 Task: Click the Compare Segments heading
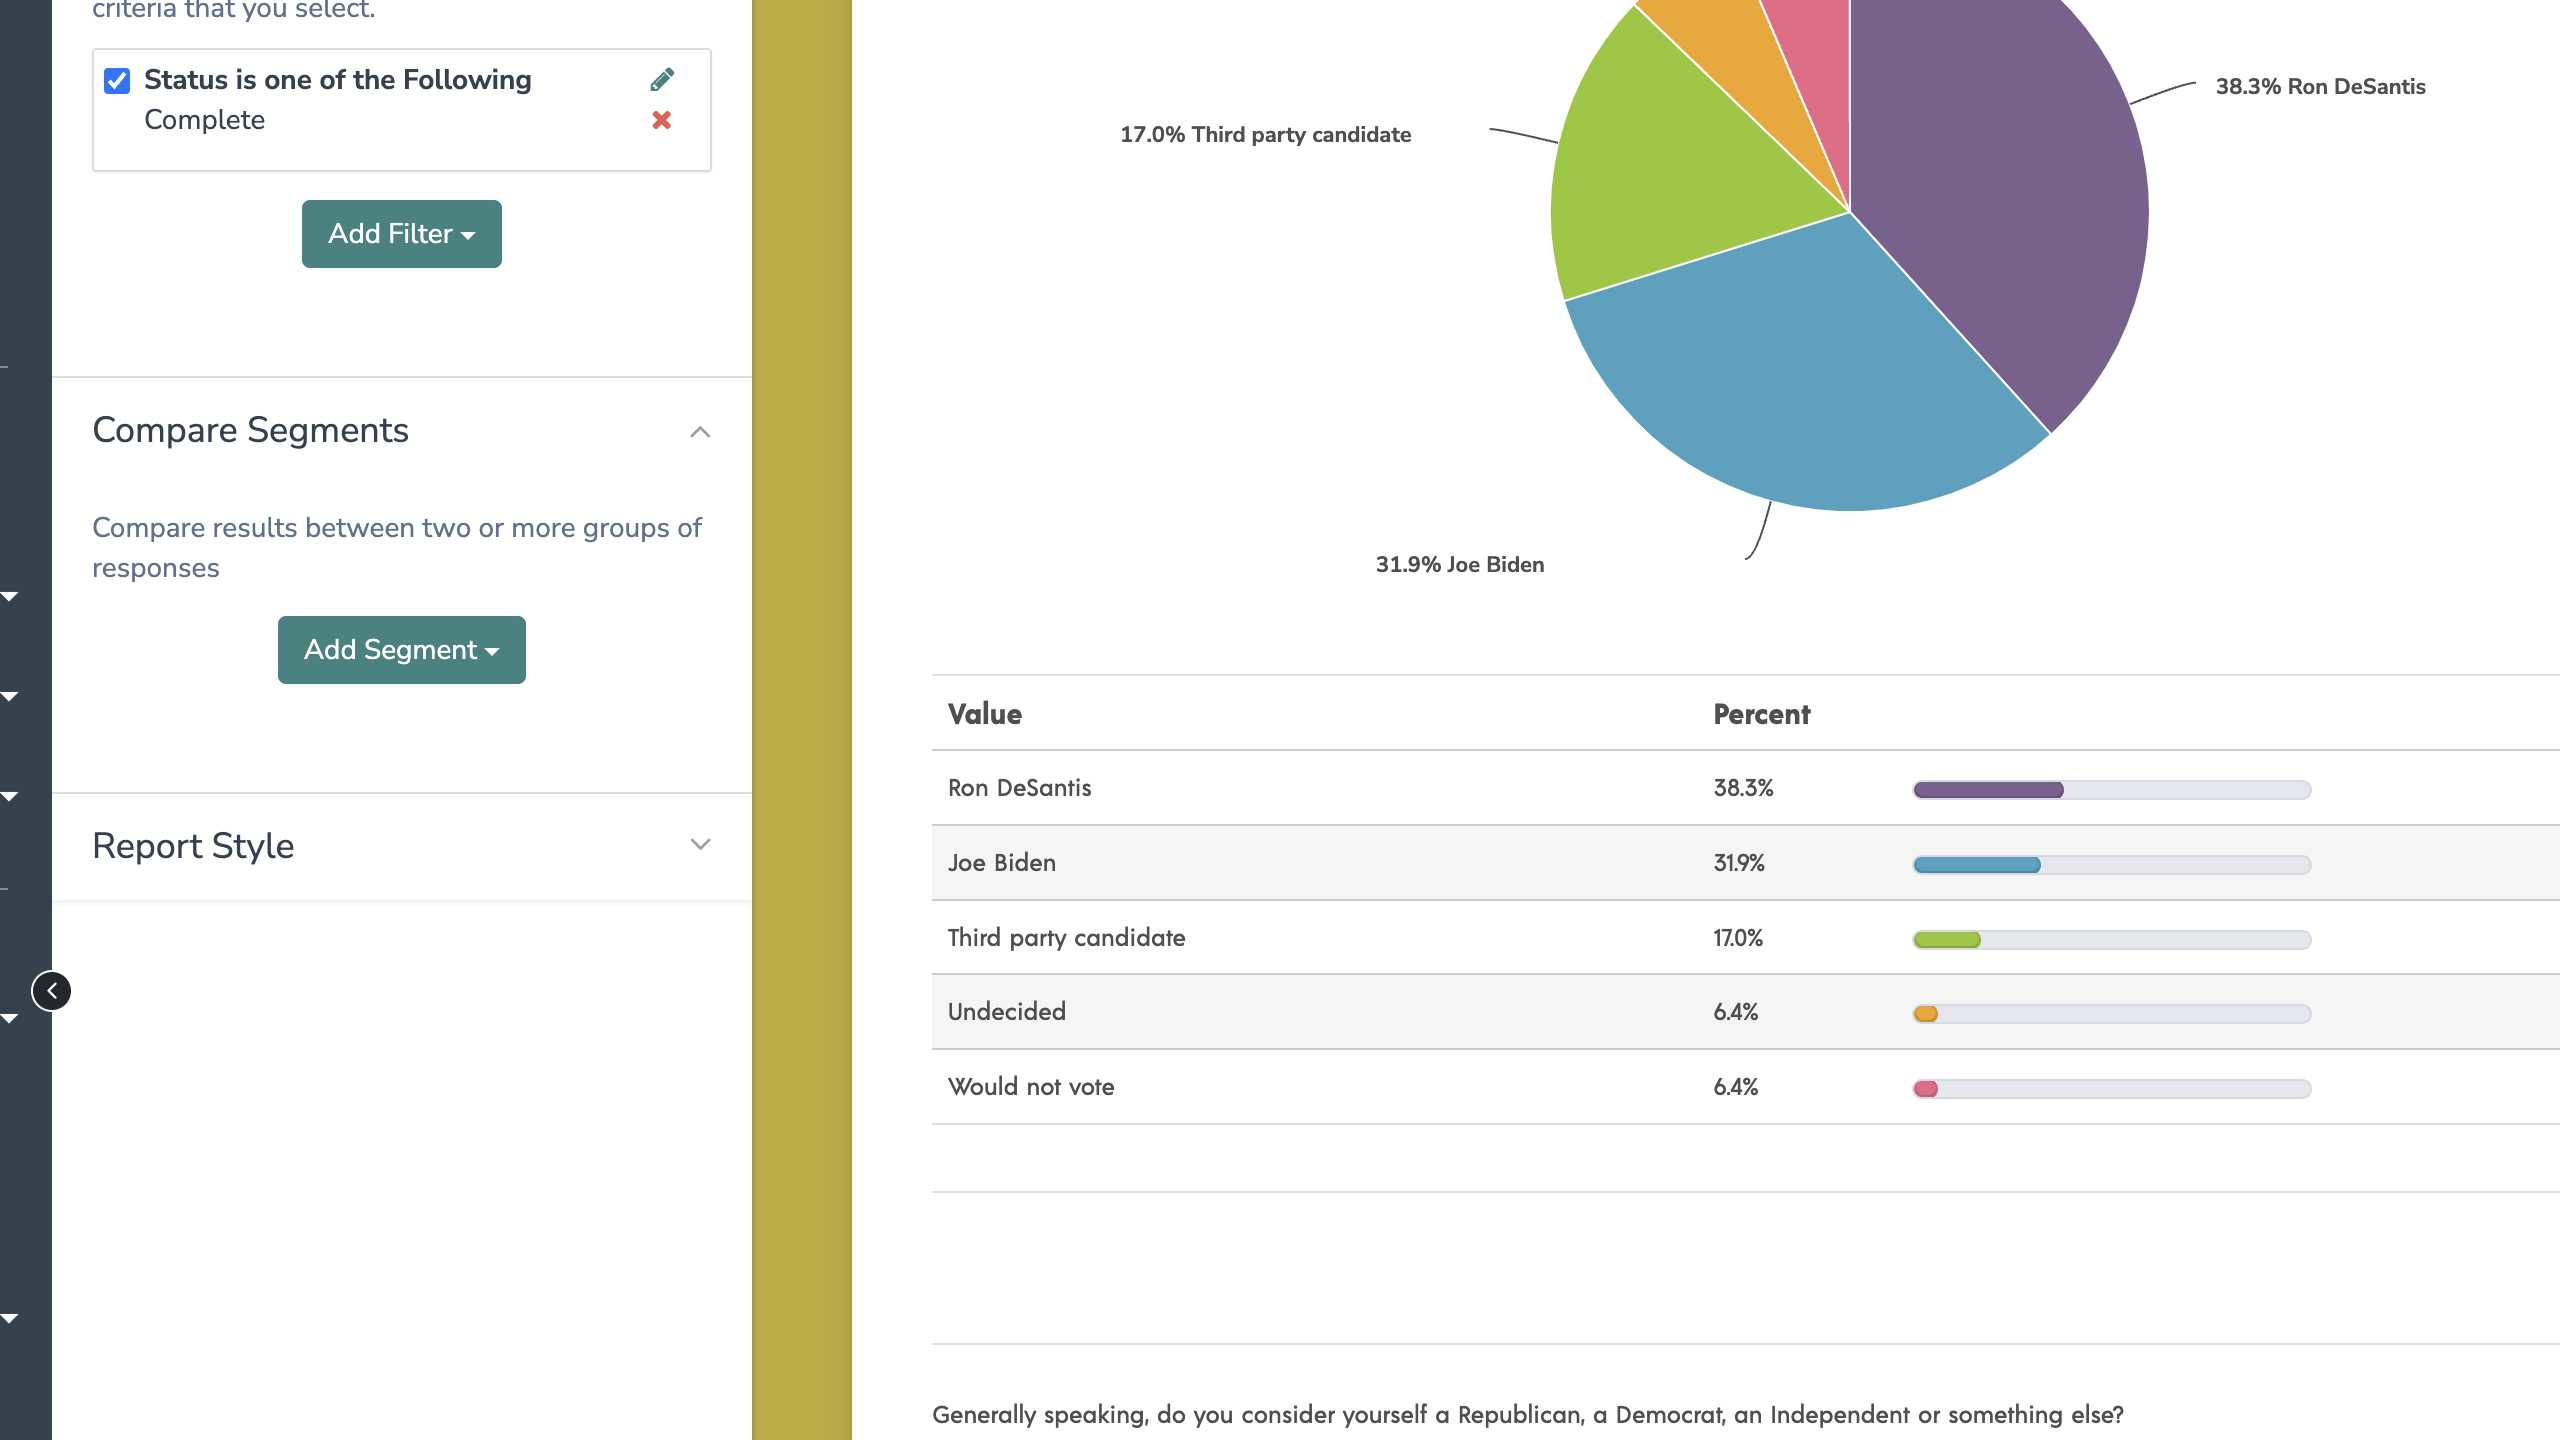251,430
